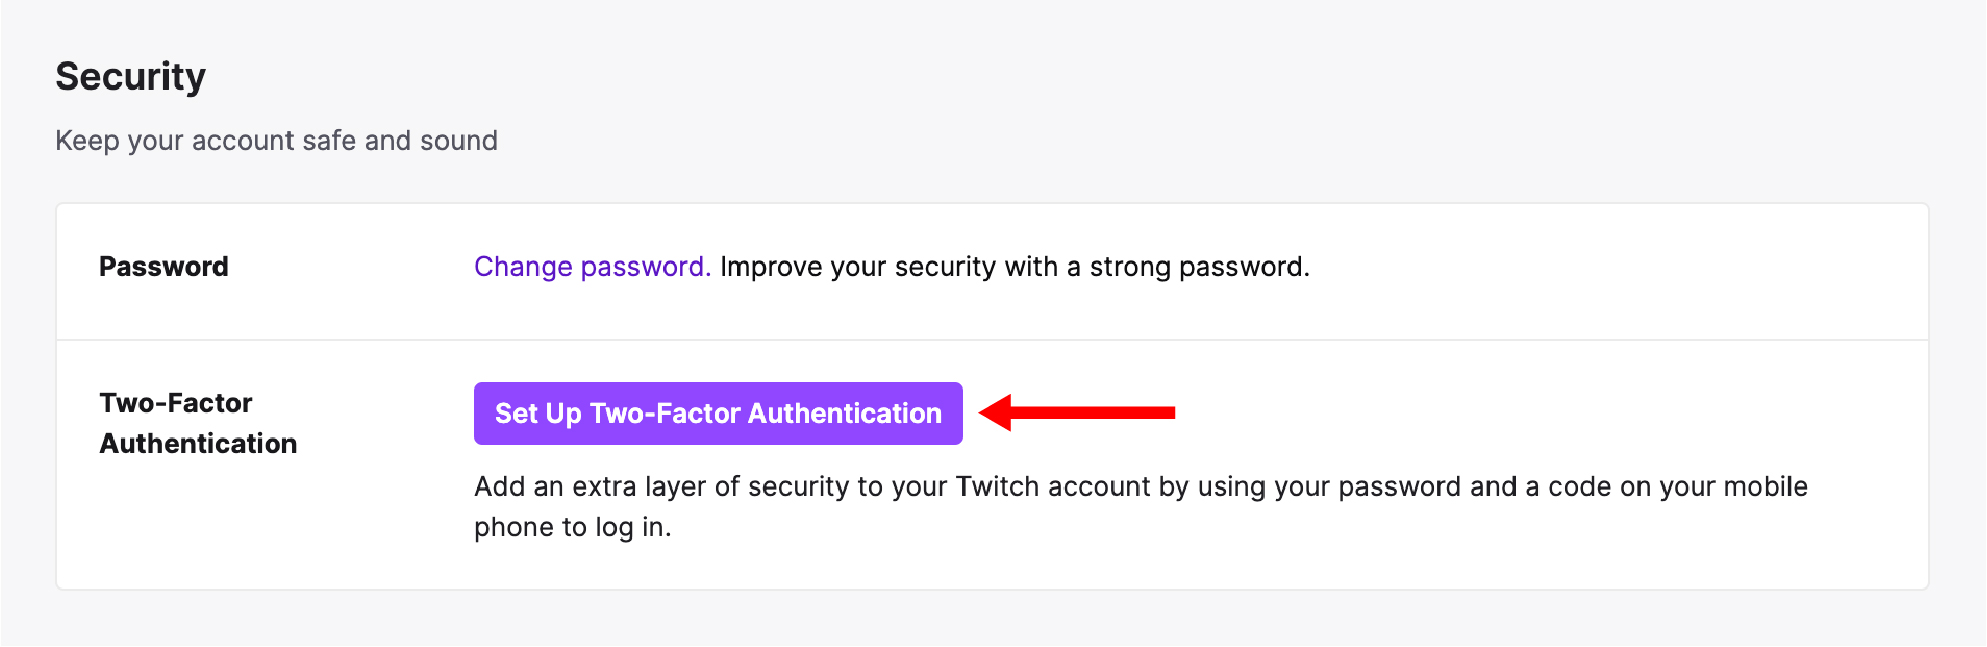This screenshot has width=1987, height=647.
Task: Click the Two-Factor Authentication row label
Action: click(197, 423)
